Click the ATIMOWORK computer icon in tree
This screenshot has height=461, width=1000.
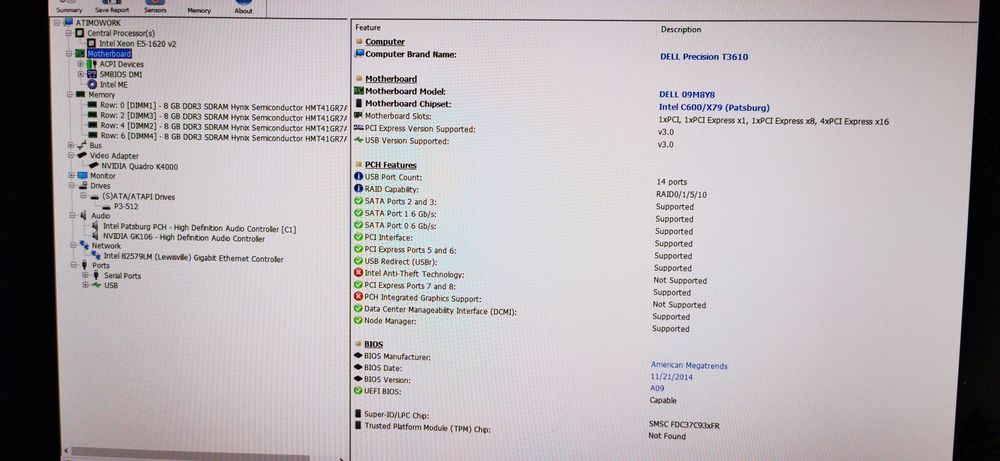pos(69,23)
